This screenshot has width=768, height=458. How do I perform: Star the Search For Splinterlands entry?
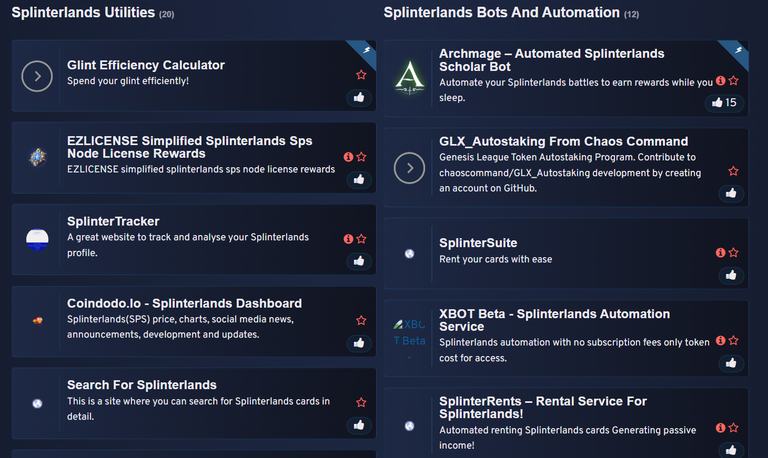[361, 402]
